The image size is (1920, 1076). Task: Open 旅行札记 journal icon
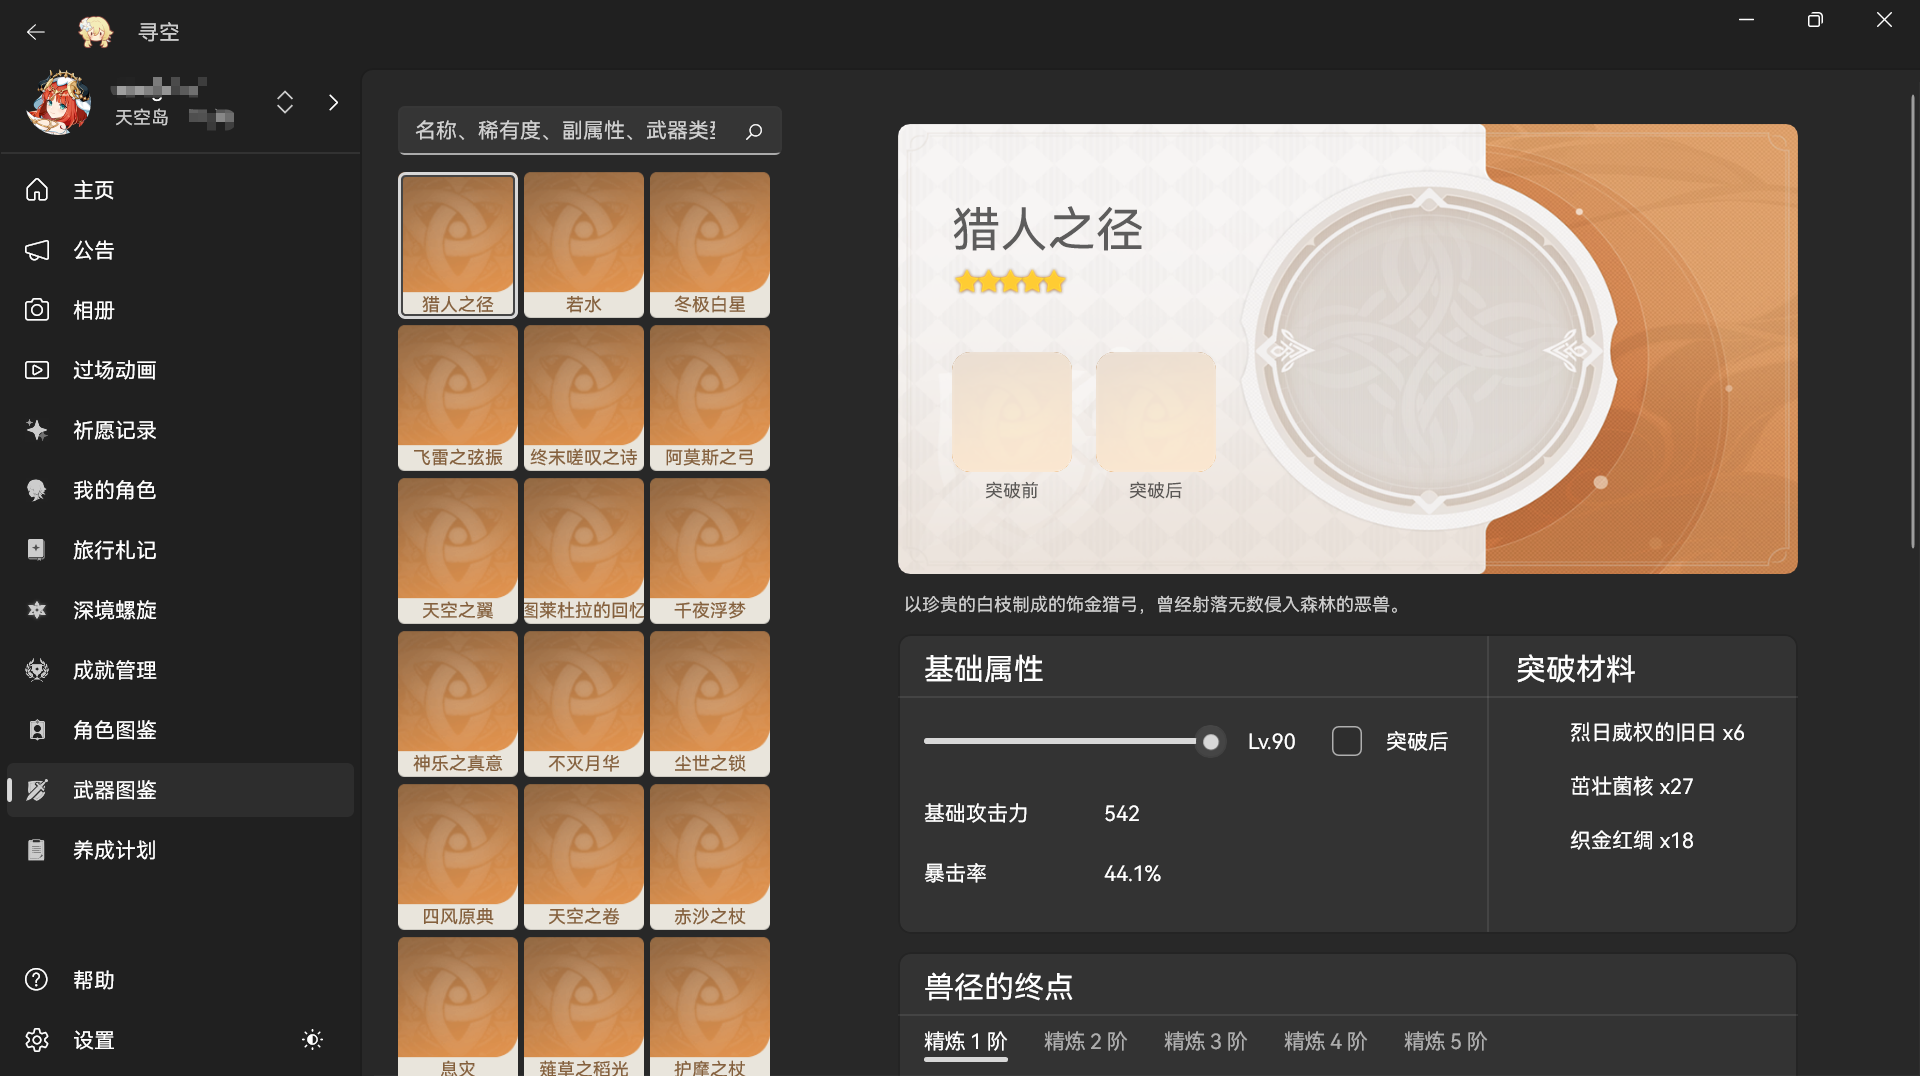click(x=37, y=550)
